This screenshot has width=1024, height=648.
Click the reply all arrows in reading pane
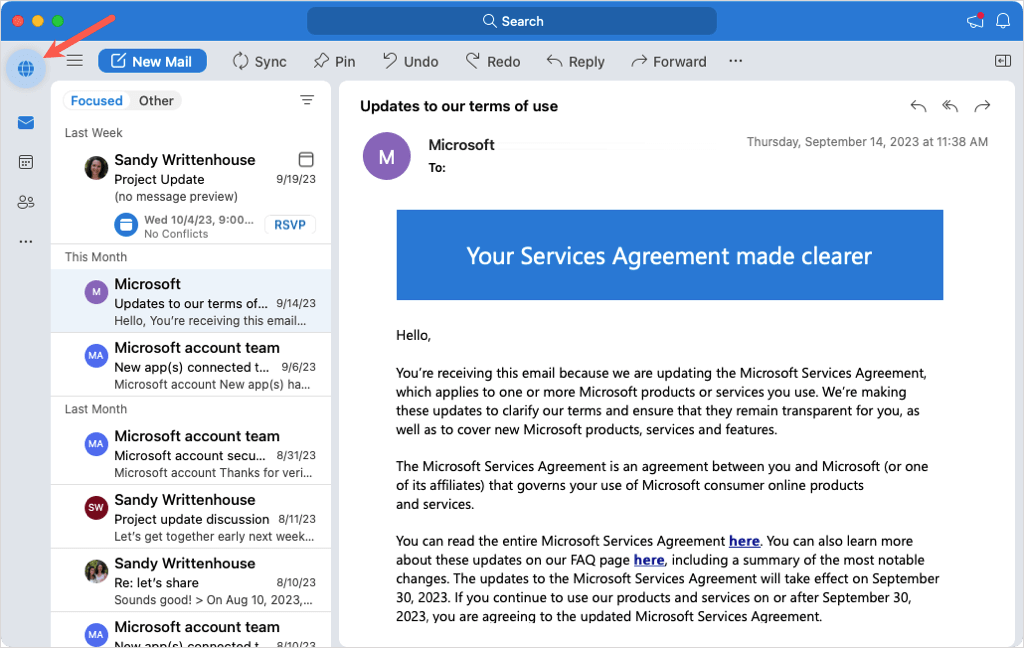[950, 106]
